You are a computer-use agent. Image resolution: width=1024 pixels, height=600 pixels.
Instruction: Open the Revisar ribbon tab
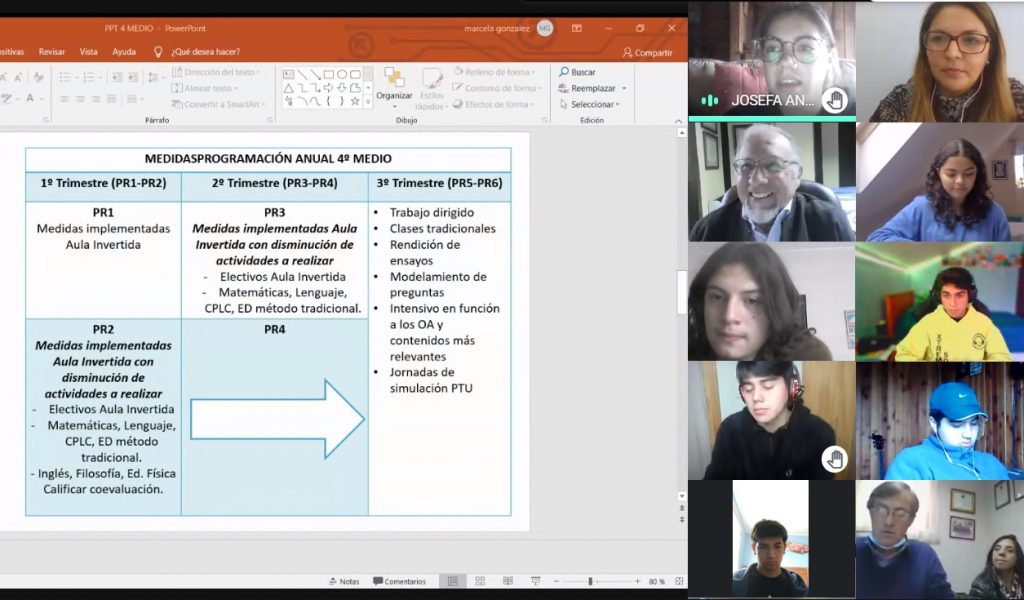point(52,52)
